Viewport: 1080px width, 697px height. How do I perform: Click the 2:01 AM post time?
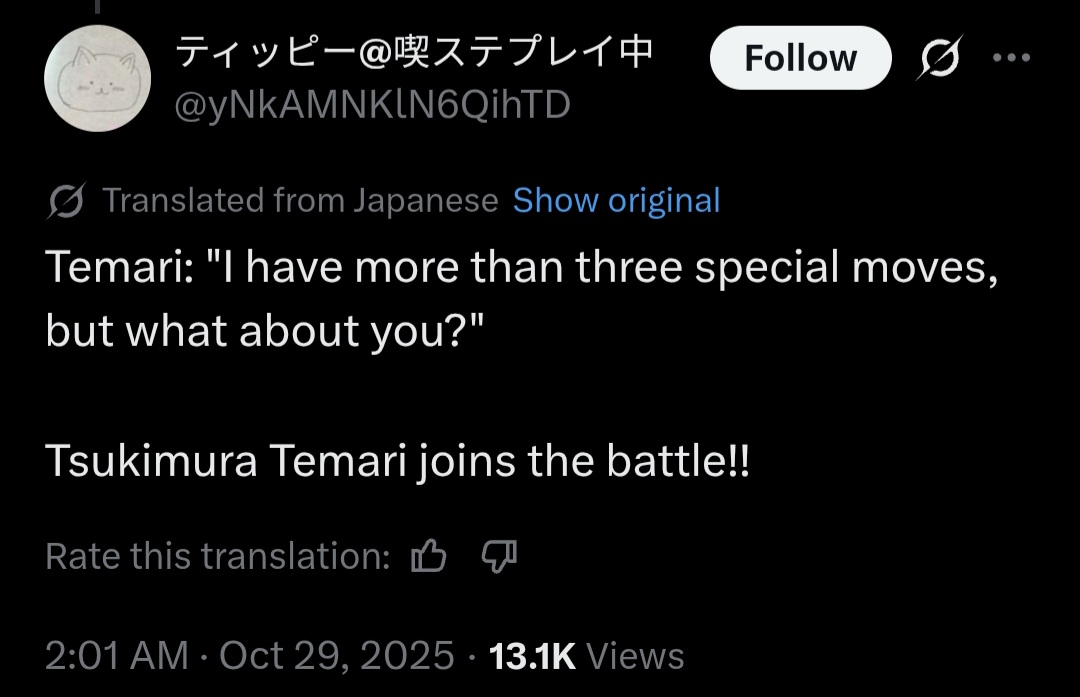point(116,656)
